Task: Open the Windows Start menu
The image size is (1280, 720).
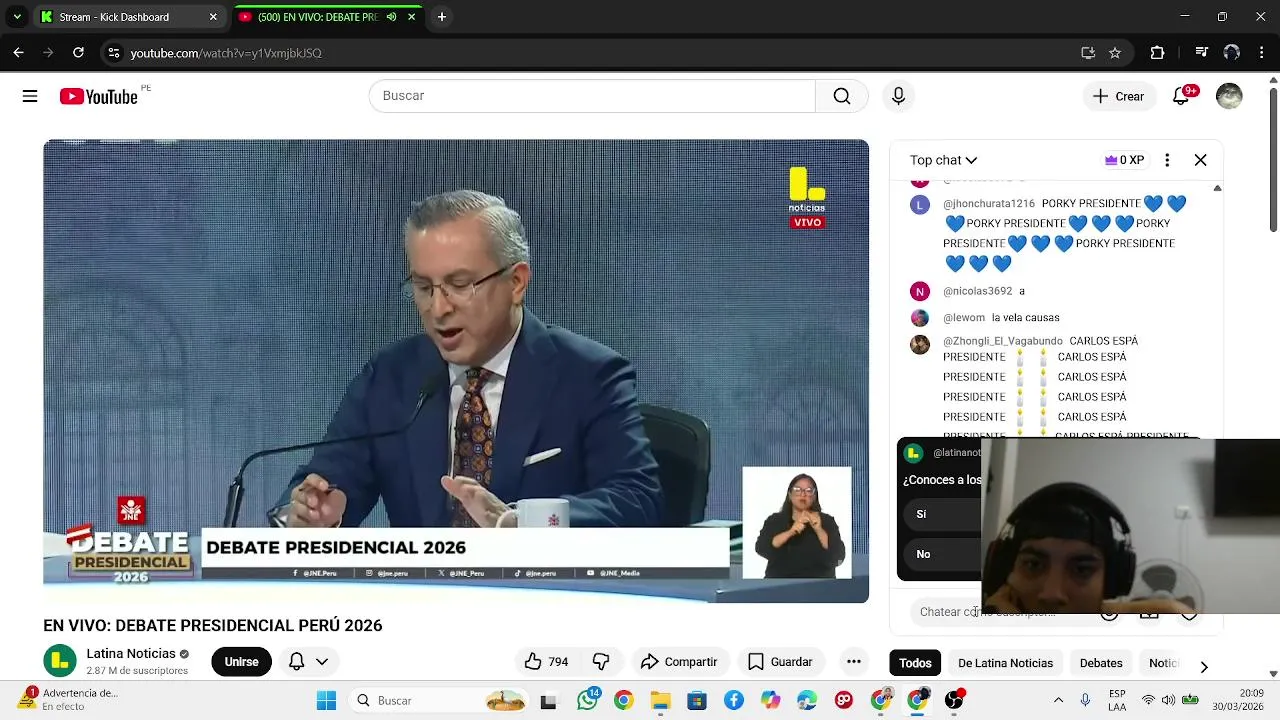Action: click(326, 700)
